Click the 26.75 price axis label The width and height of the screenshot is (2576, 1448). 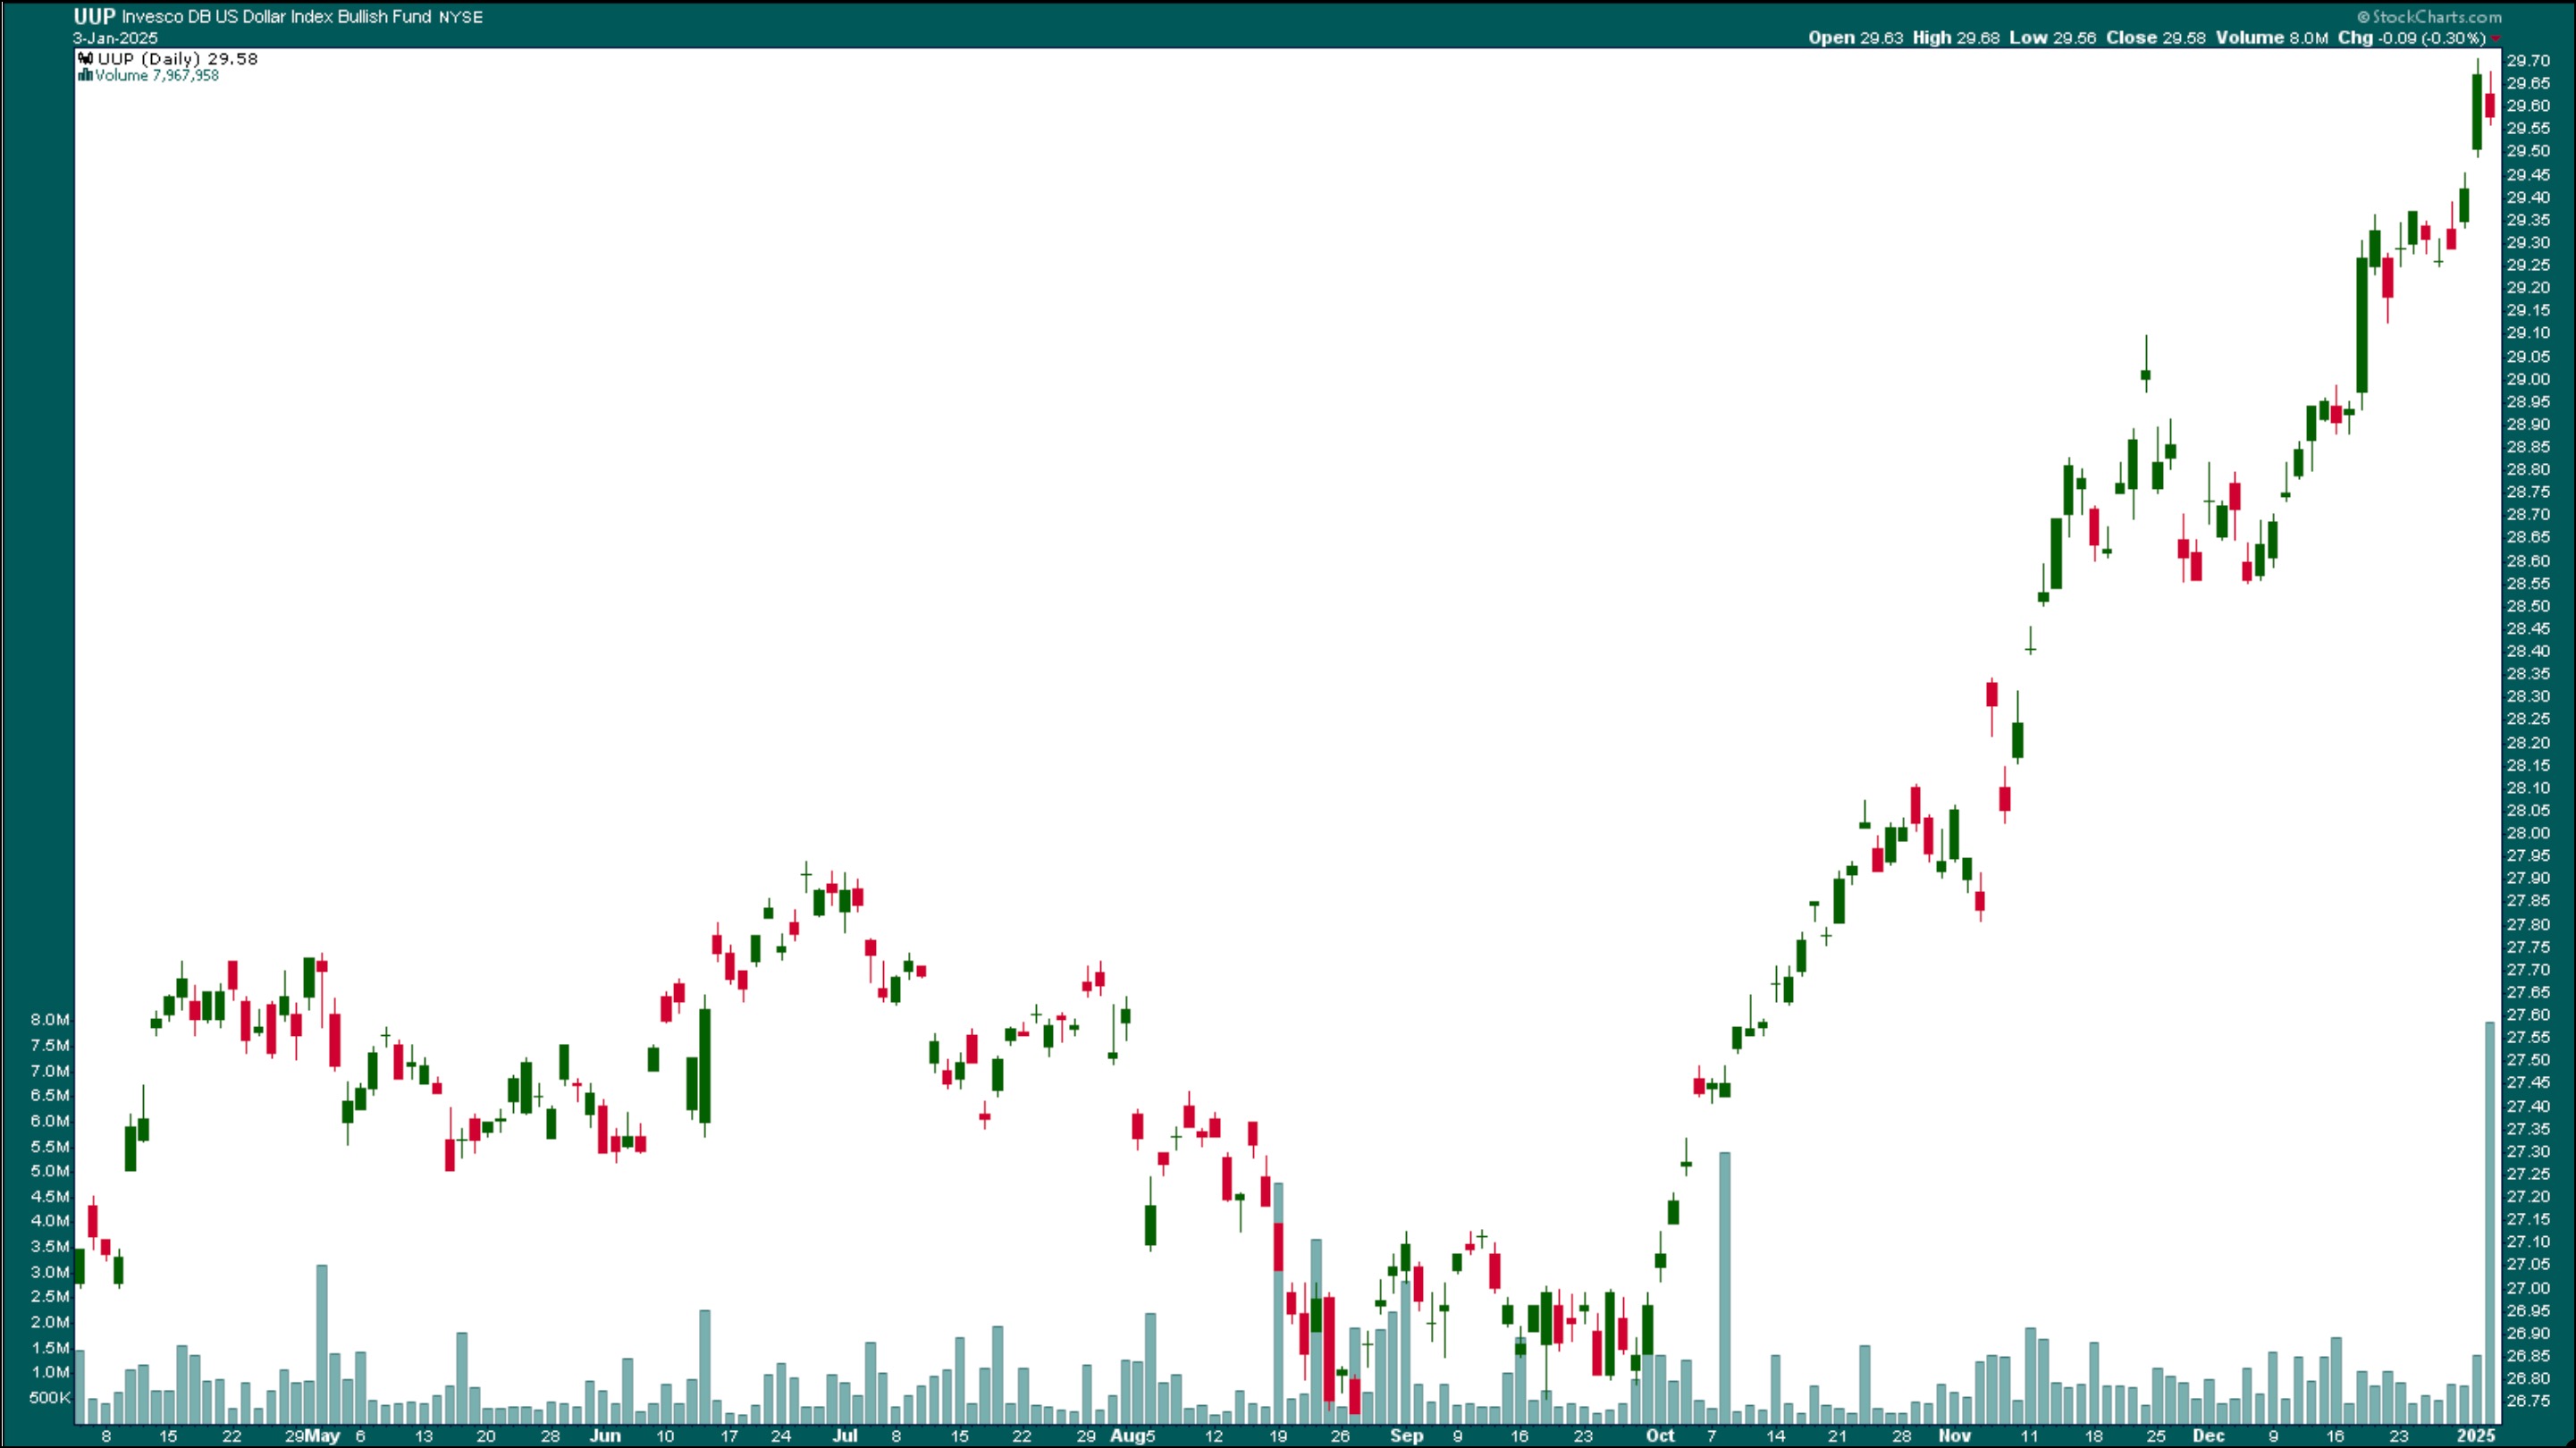coord(2527,1401)
